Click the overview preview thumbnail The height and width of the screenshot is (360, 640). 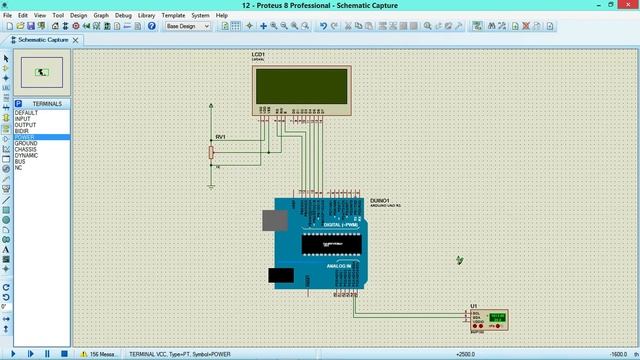42,73
